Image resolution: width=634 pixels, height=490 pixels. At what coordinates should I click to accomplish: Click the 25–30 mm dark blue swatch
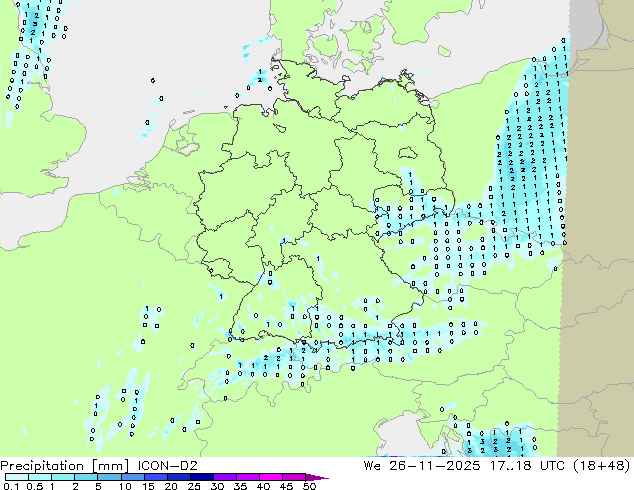[x=201, y=477]
